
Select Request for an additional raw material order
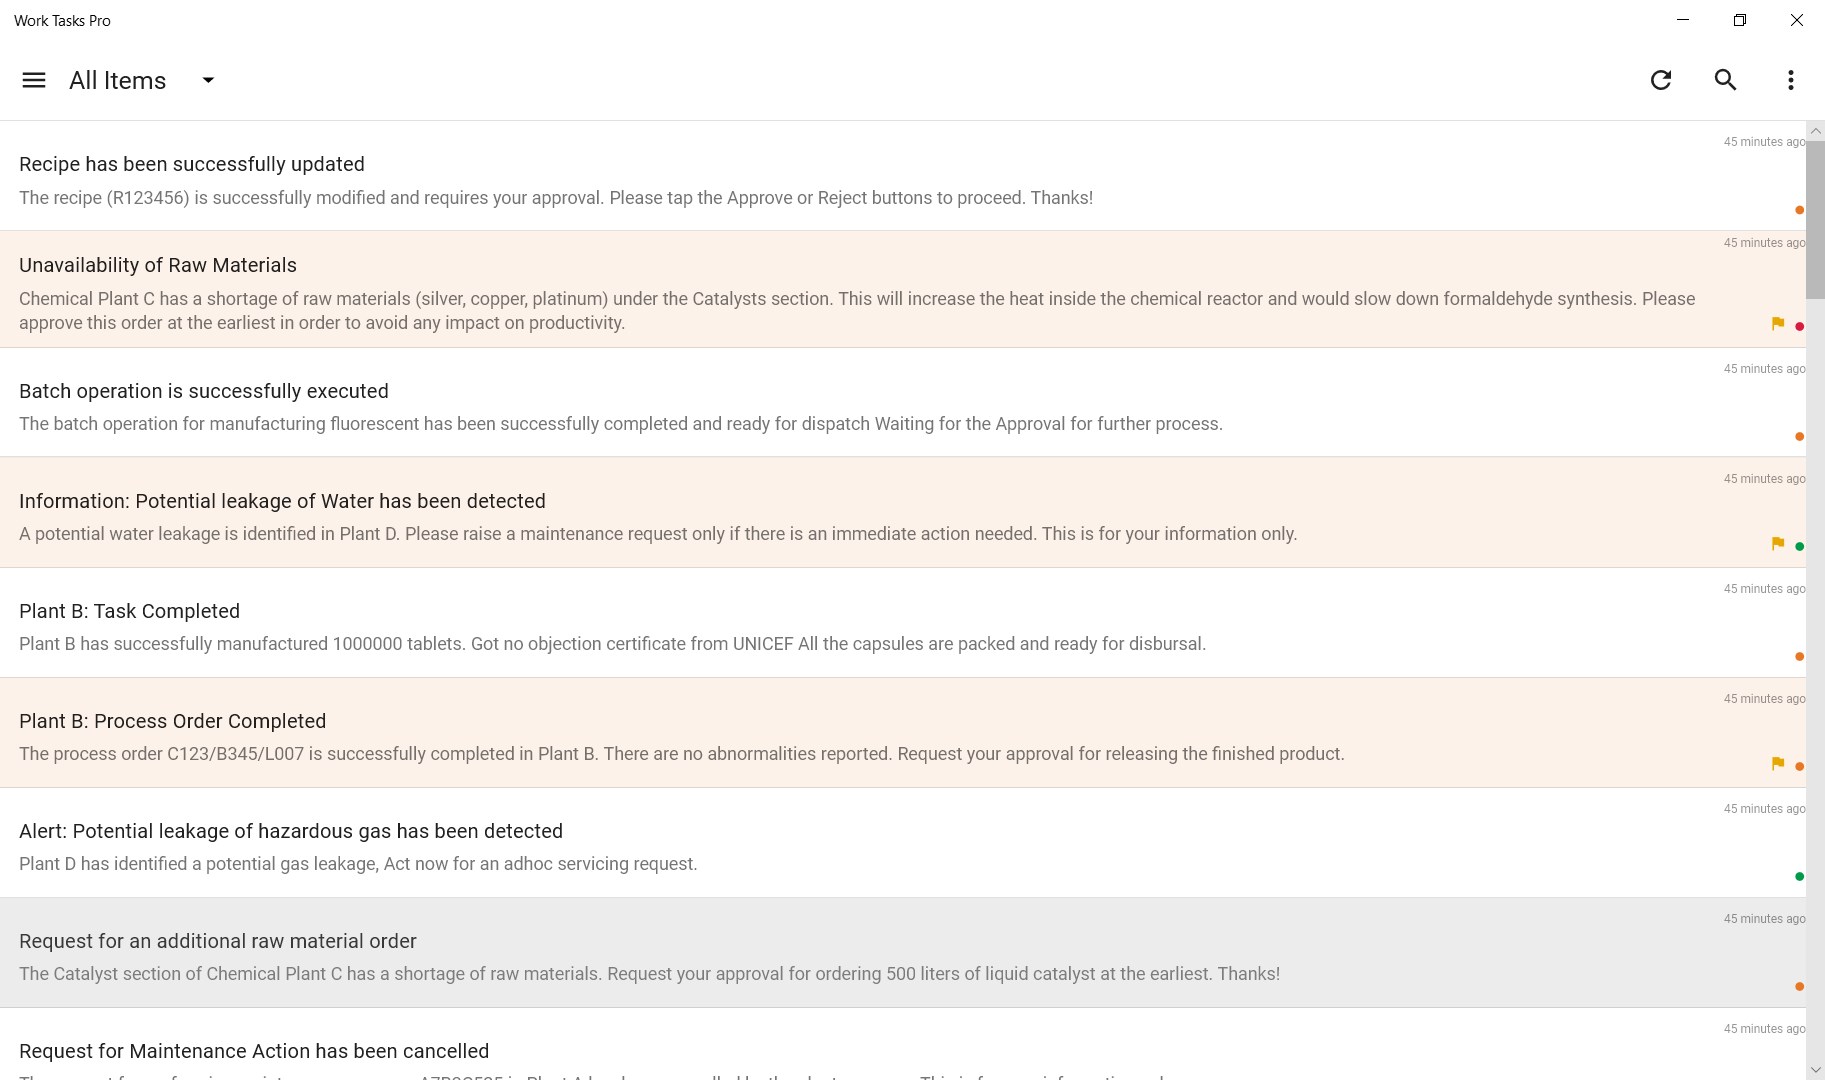point(217,941)
